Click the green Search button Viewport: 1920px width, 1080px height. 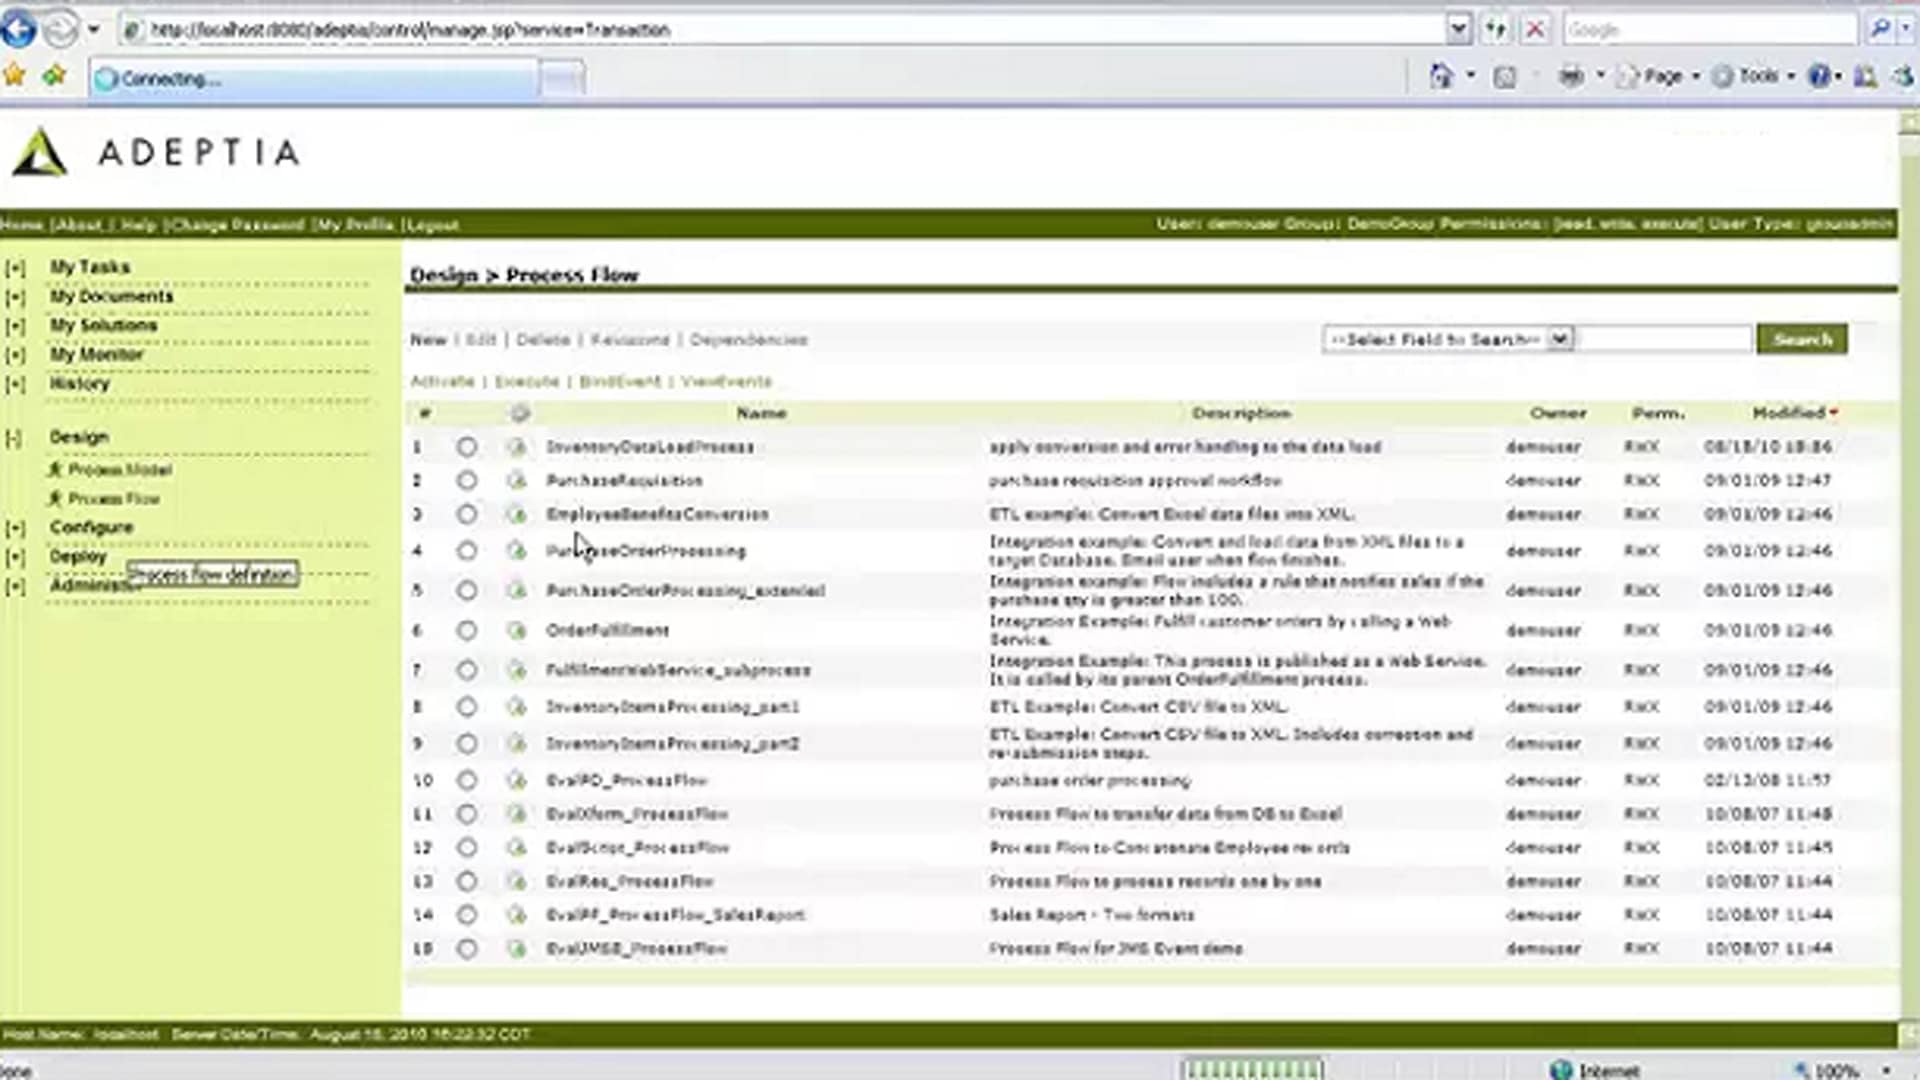coord(1802,340)
